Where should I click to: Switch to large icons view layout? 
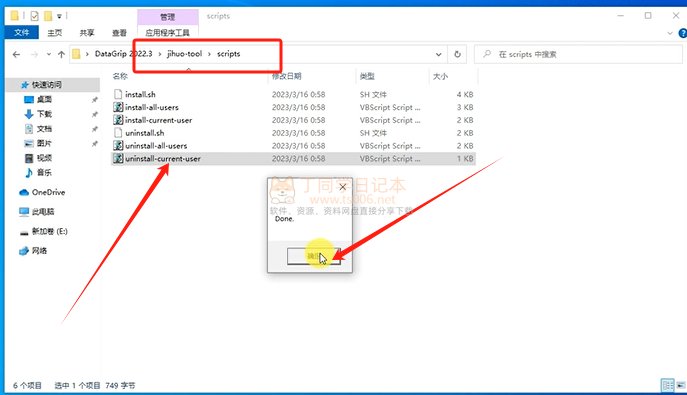coord(680,385)
